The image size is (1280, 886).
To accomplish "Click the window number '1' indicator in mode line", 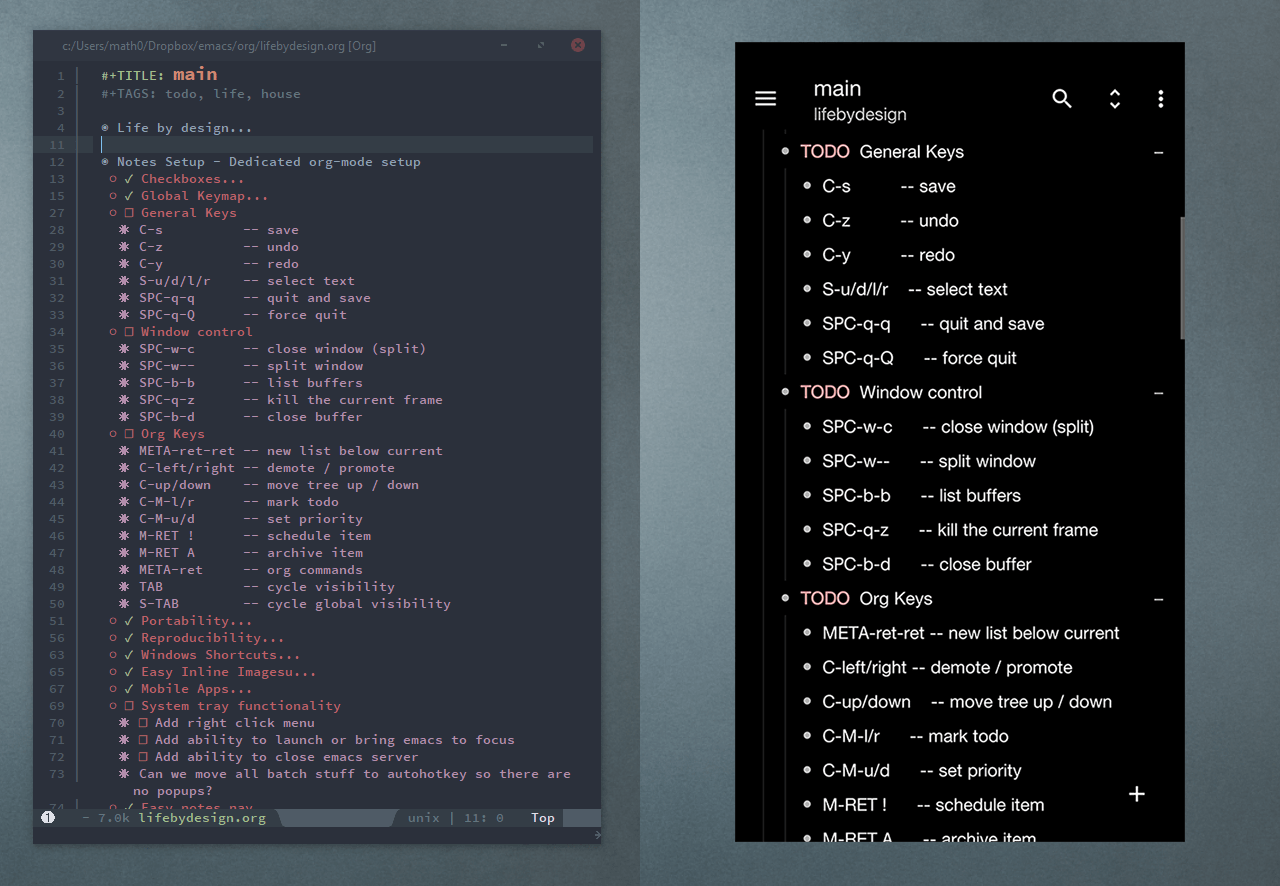I will [x=47, y=817].
